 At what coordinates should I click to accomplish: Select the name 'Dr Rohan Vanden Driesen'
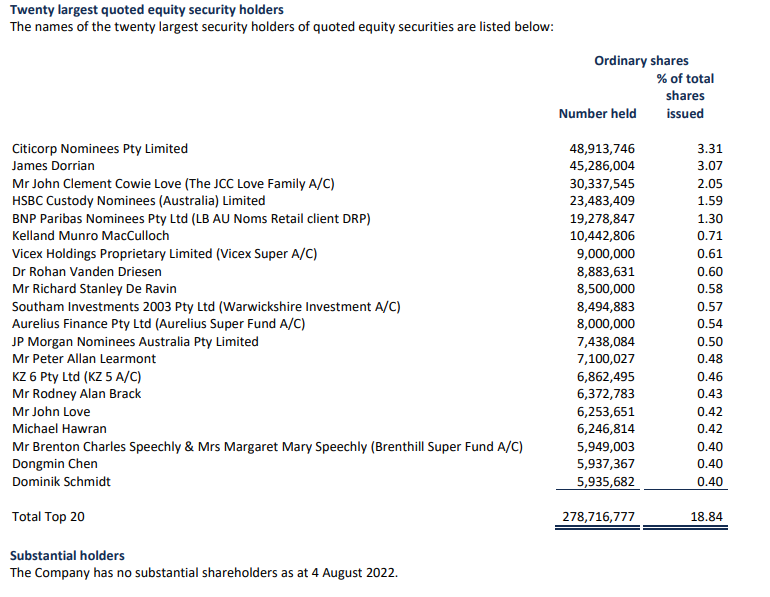(87, 271)
